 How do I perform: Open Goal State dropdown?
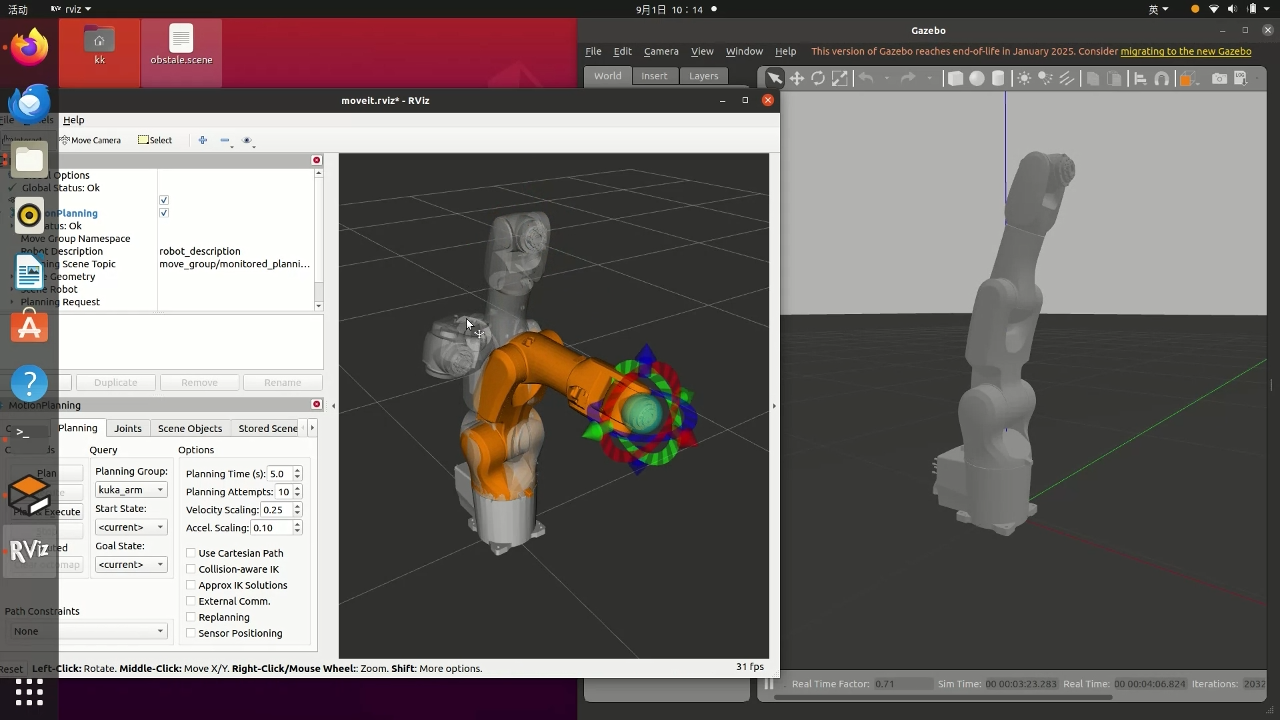pyautogui.click(x=131, y=564)
